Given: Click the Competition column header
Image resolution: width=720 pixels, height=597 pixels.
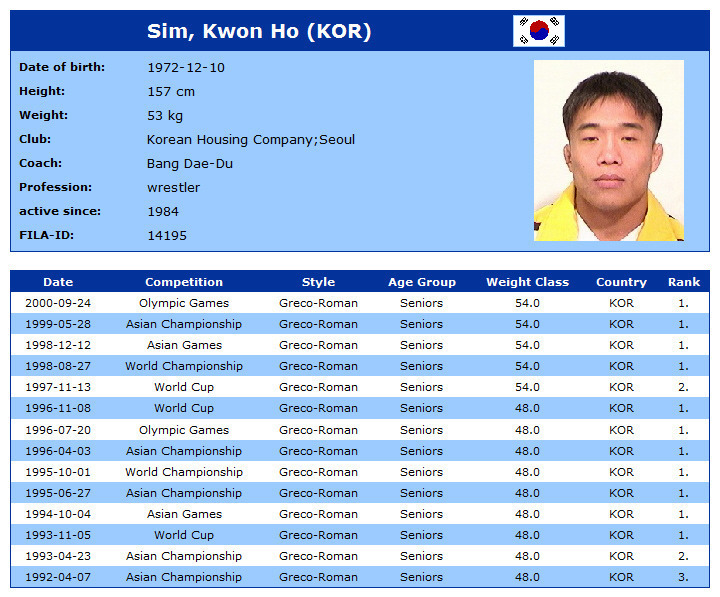Looking at the screenshot, I should click(x=184, y=282).
